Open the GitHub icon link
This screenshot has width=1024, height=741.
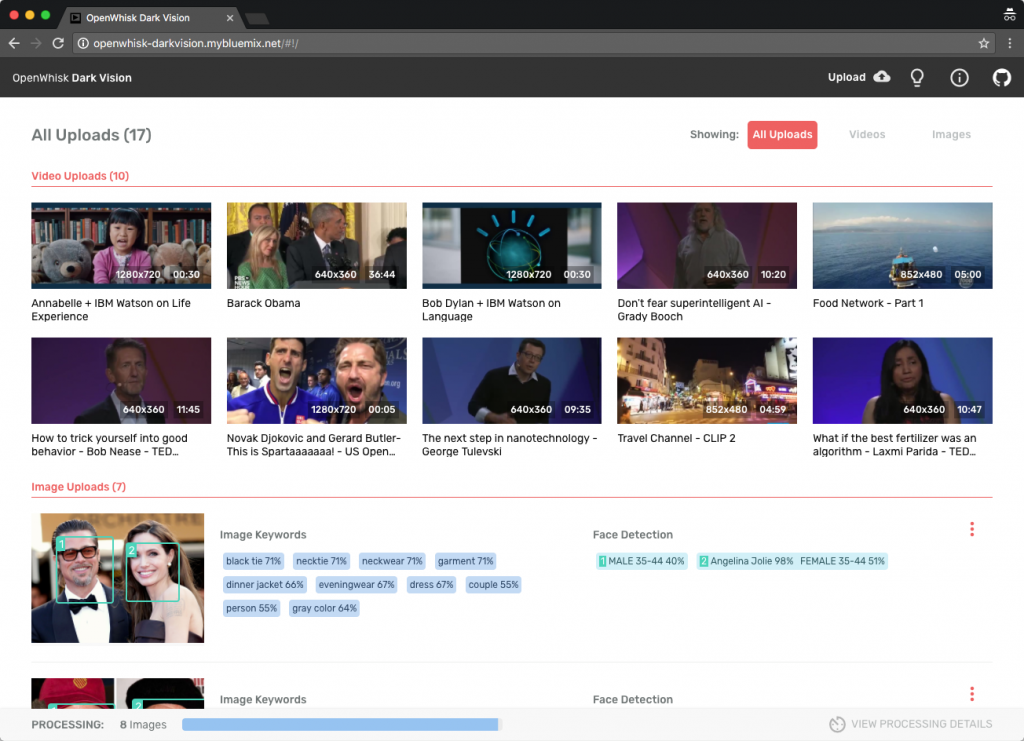coord(1001,78)
